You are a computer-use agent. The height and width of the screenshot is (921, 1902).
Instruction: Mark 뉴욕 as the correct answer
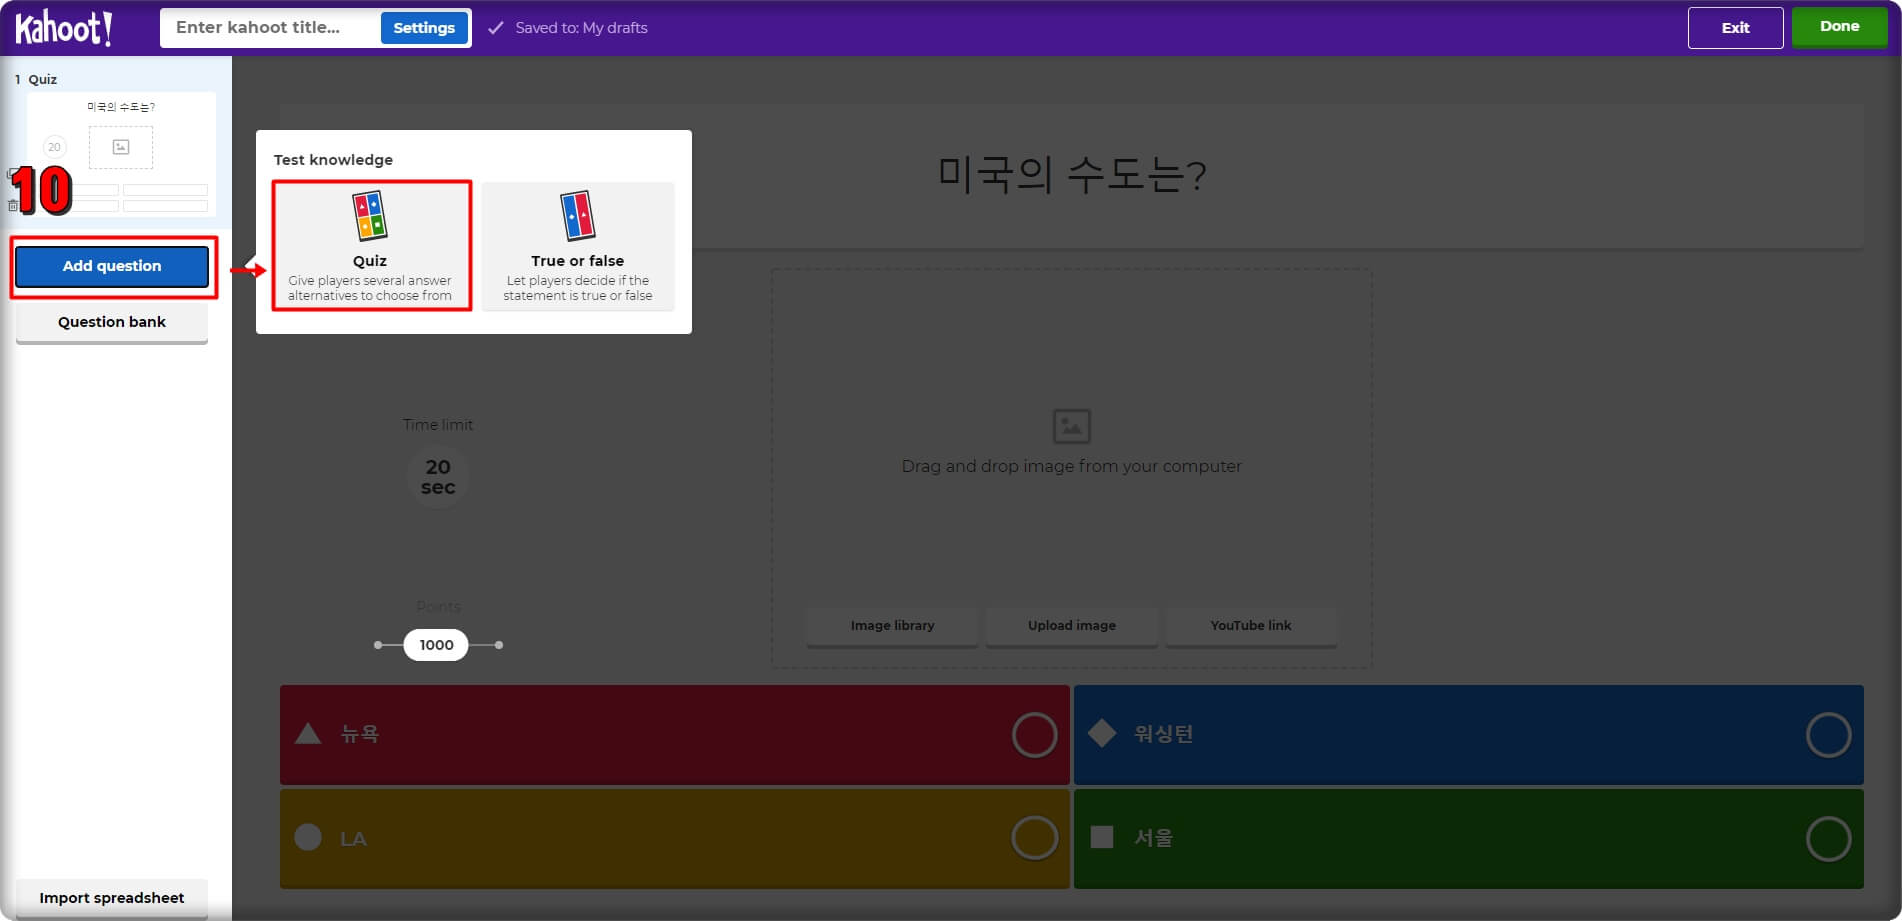pyautogui.click(x=1034, y=735)
